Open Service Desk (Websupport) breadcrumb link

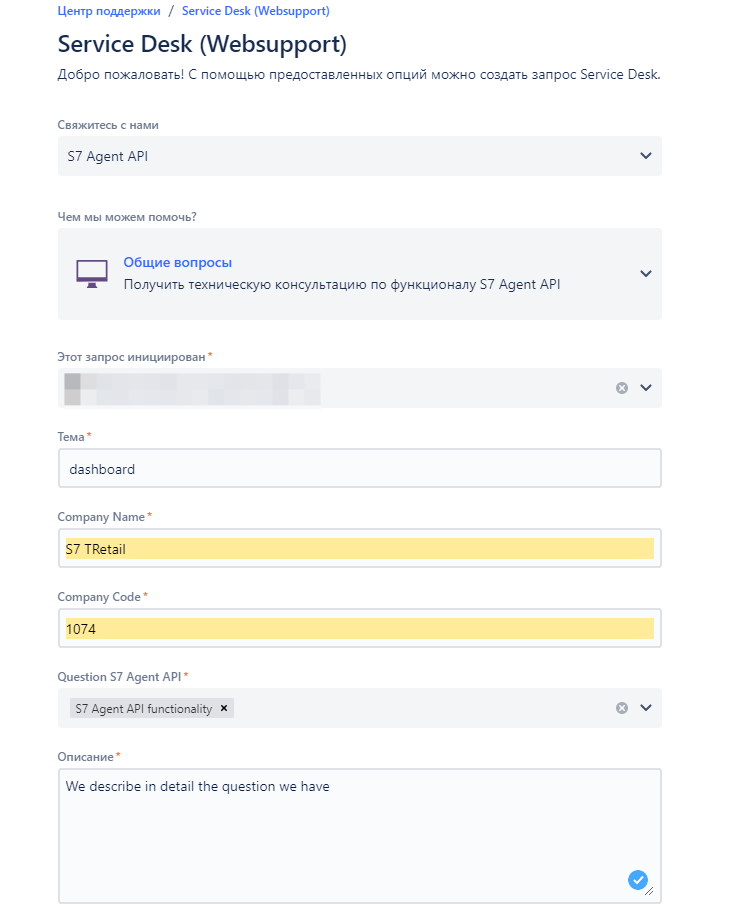point(255,11)
